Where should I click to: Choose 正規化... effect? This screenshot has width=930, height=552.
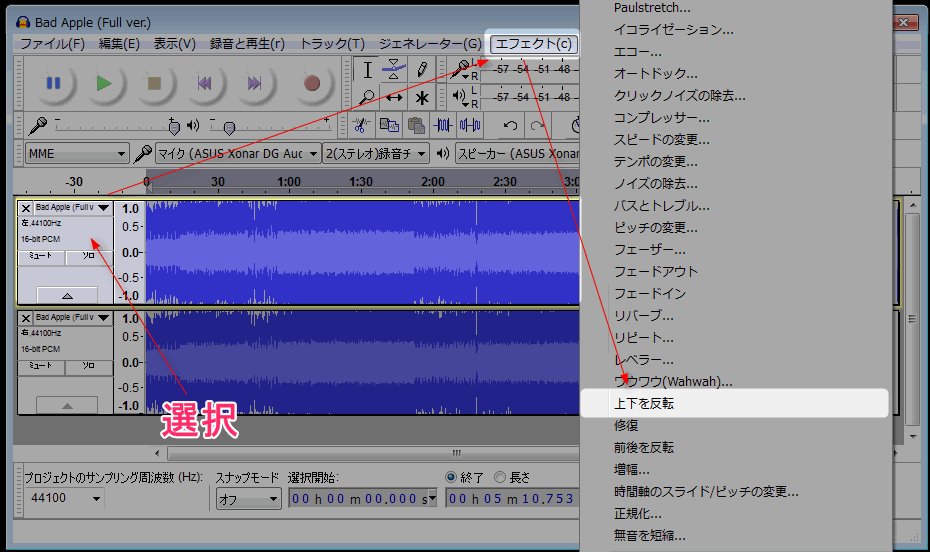638,513
